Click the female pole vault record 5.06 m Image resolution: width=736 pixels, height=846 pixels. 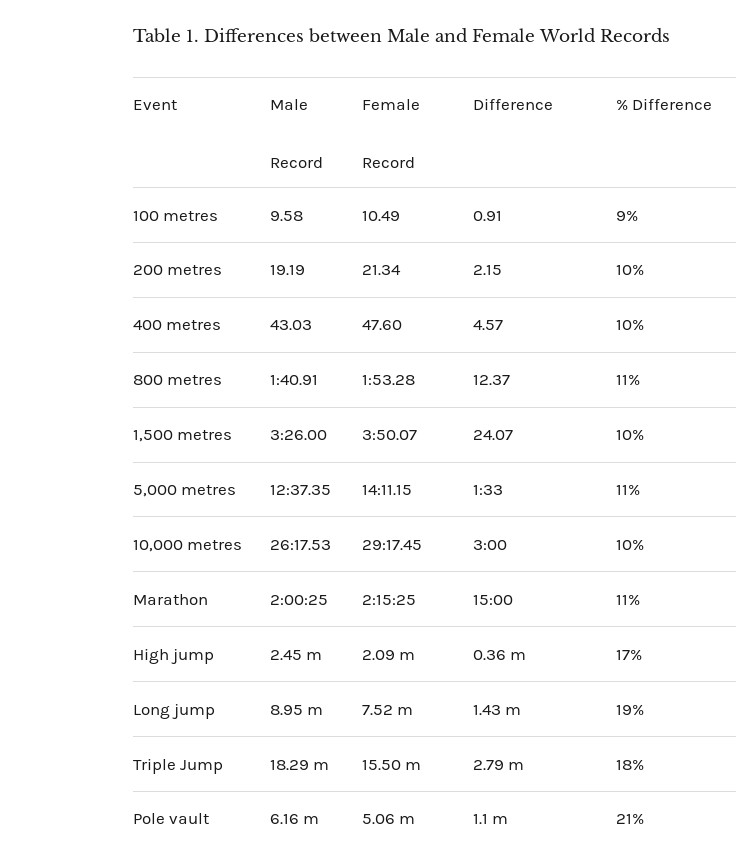(x=388, y=819)
